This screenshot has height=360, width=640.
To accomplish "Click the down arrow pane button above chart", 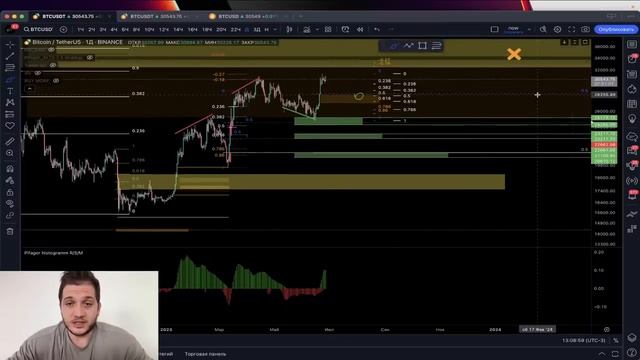I will pos(564,42).
